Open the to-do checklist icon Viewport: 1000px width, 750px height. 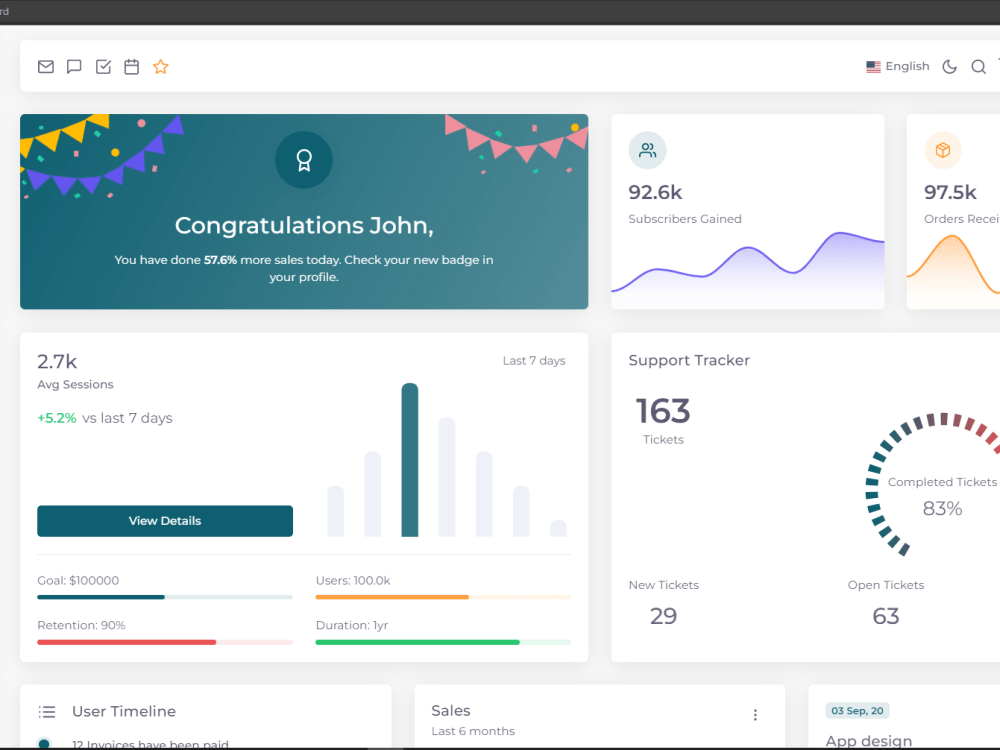(103, 66)
